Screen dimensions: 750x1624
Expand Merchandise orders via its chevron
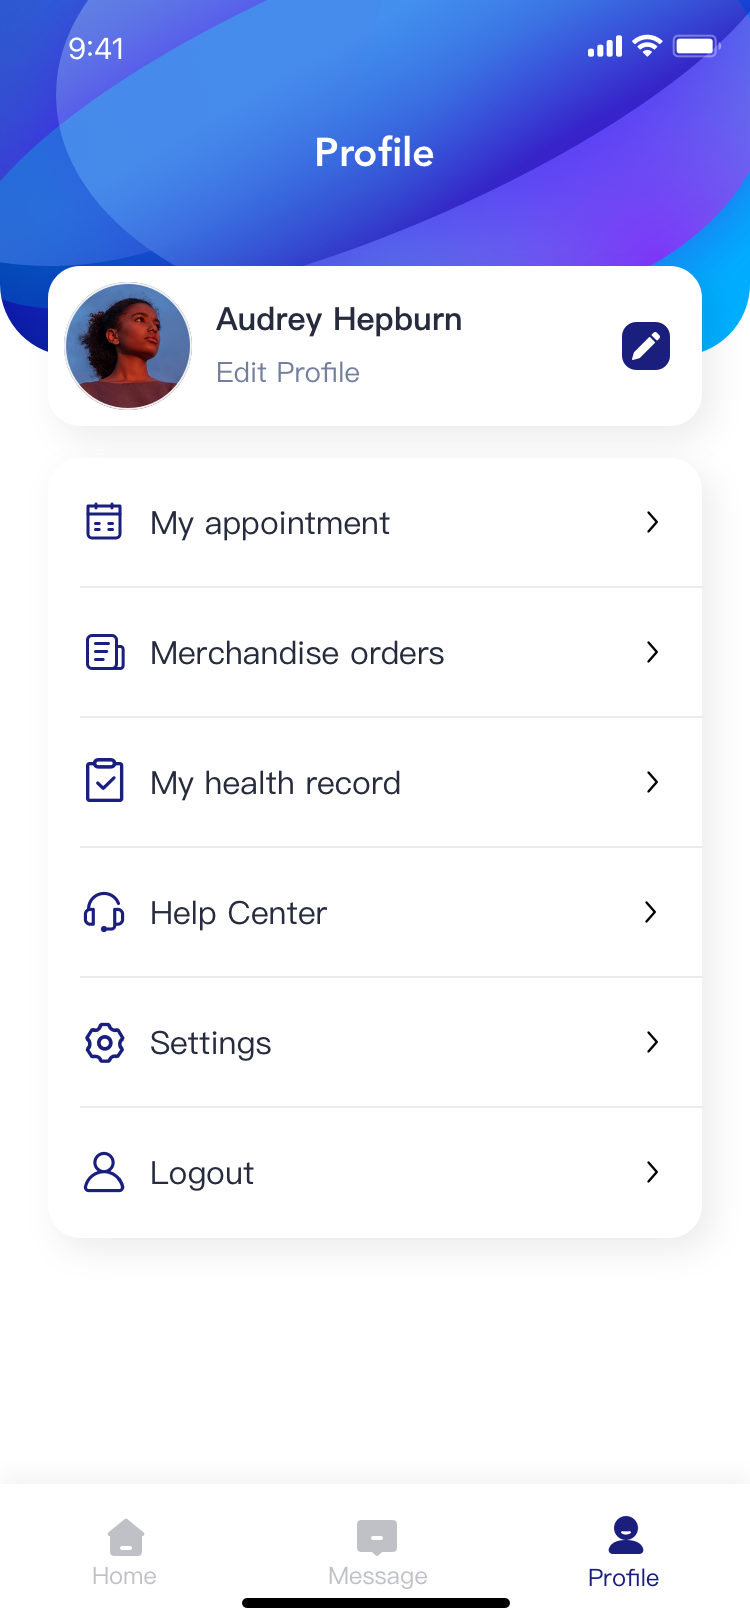[x=652, y=652]
